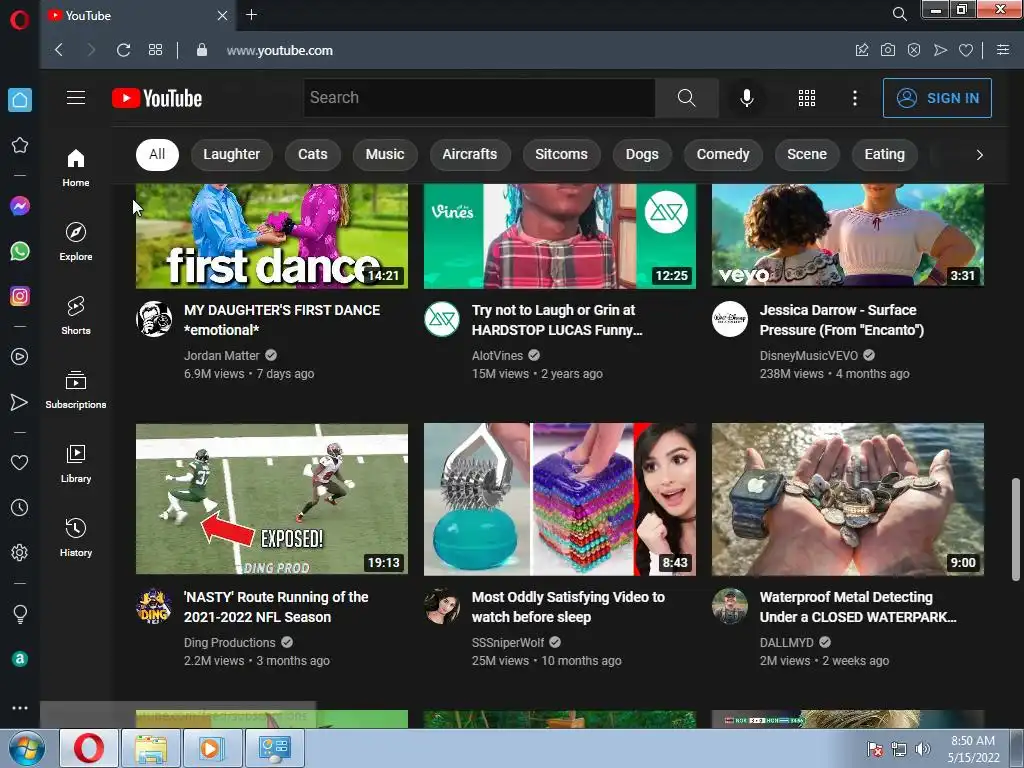Open Instagram in Opera sidebar
The height and width of the screenshot is (768, 1024).
pyautogui.click(x=20, y=296)
